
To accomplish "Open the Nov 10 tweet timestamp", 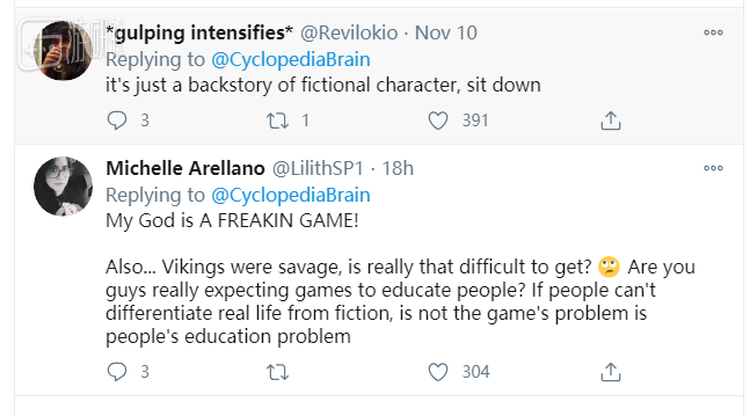I will 446,32.
